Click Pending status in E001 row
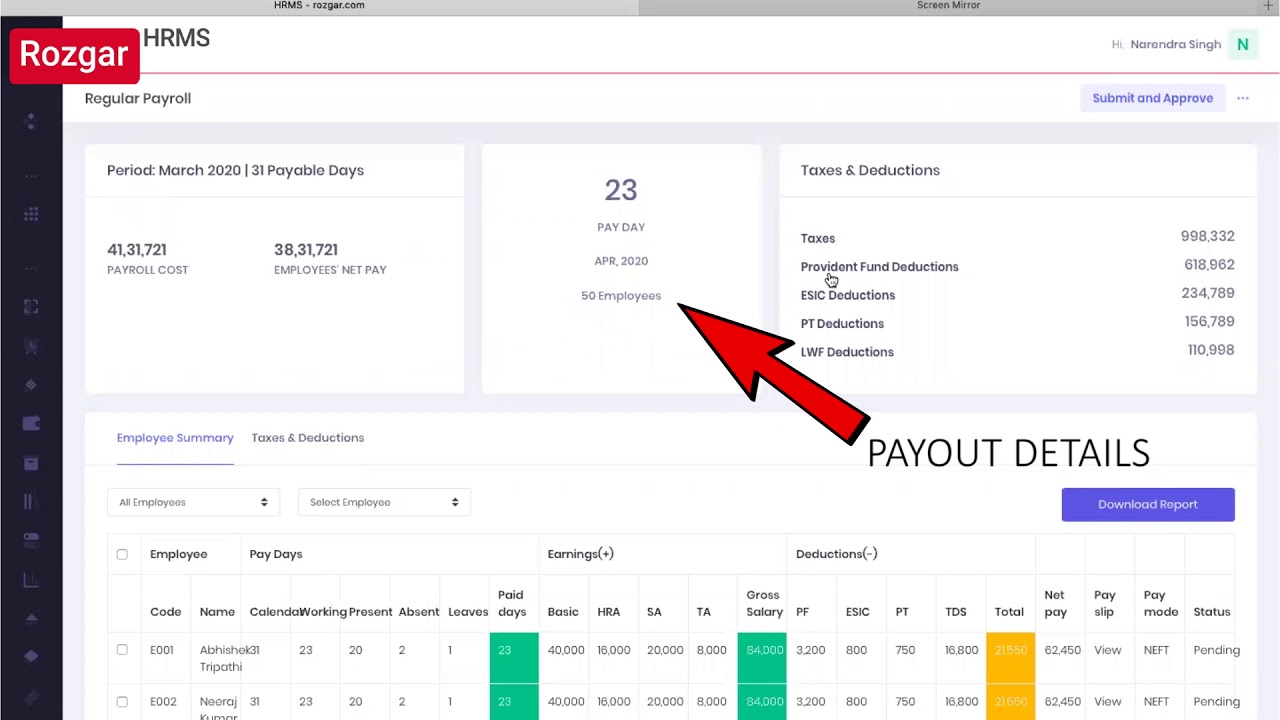This screenshot has height=720, width=1280. [x=1216, y=650]
